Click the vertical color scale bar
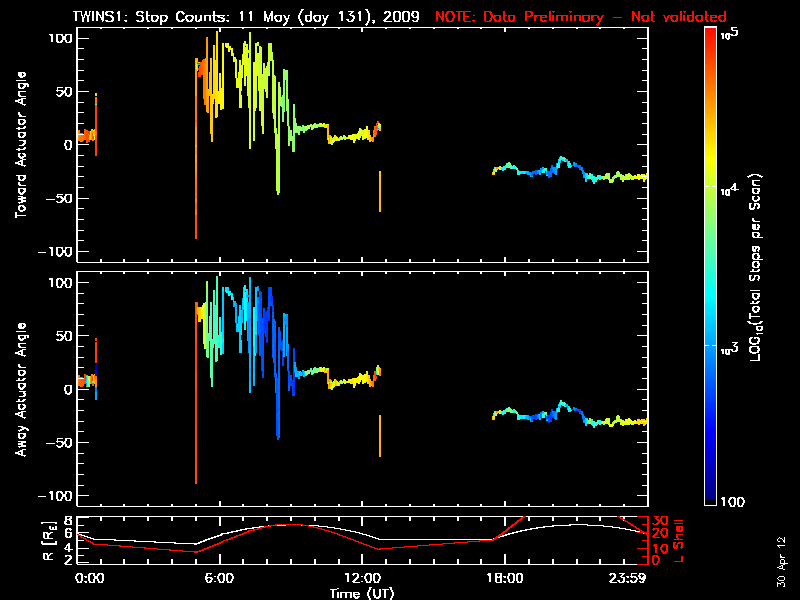Image resolution: width=800 pixels, height=600 pixels. tap(711, 266)
